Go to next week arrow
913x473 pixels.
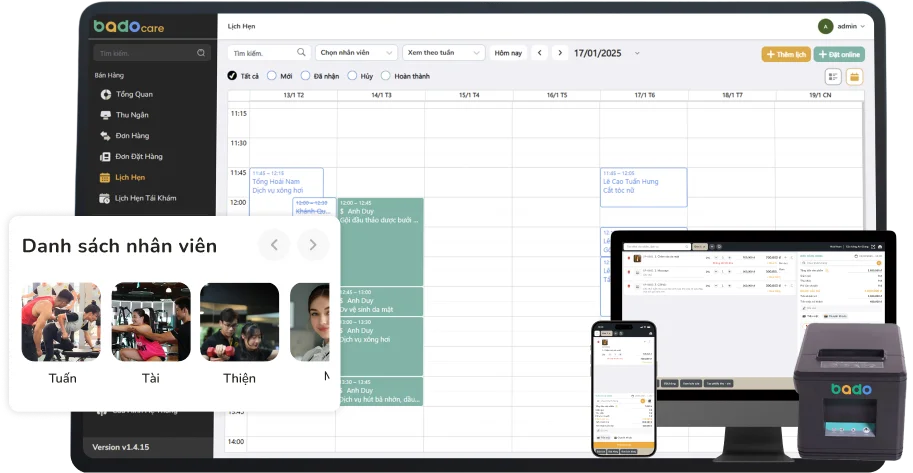(560, 53)
